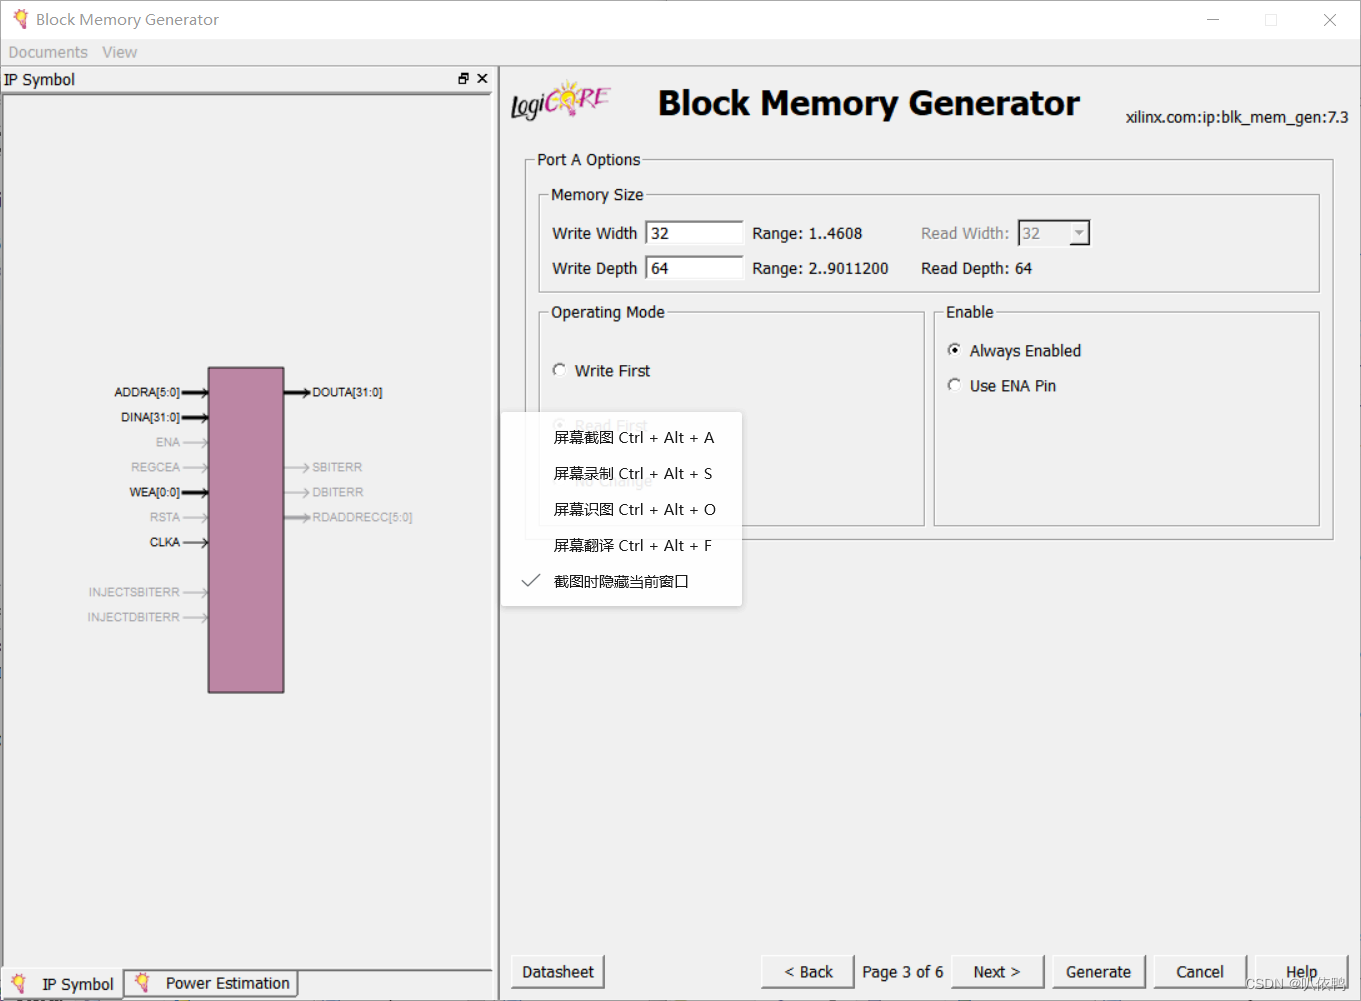1361x1001 pixels.
Task: Click the Range: 1..4608 text
Action: click(807, 233)
